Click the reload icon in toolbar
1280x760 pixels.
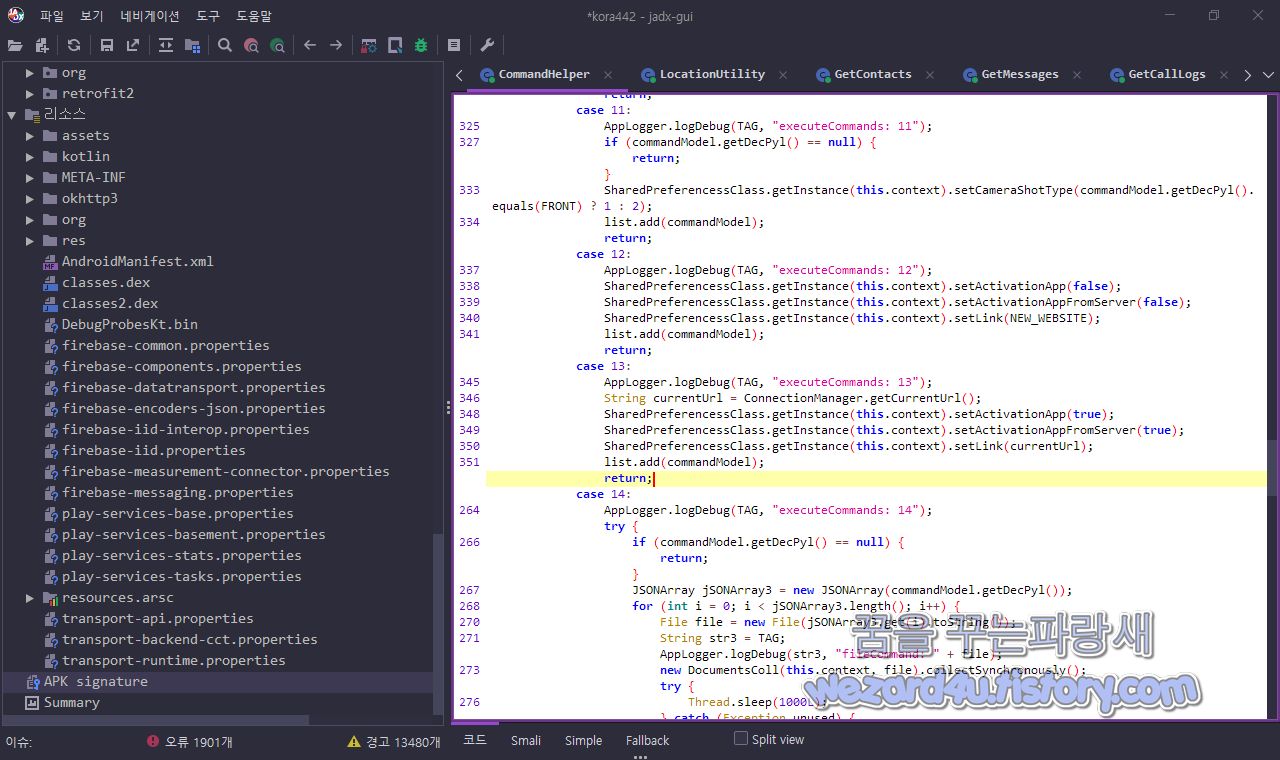(74, 45)
